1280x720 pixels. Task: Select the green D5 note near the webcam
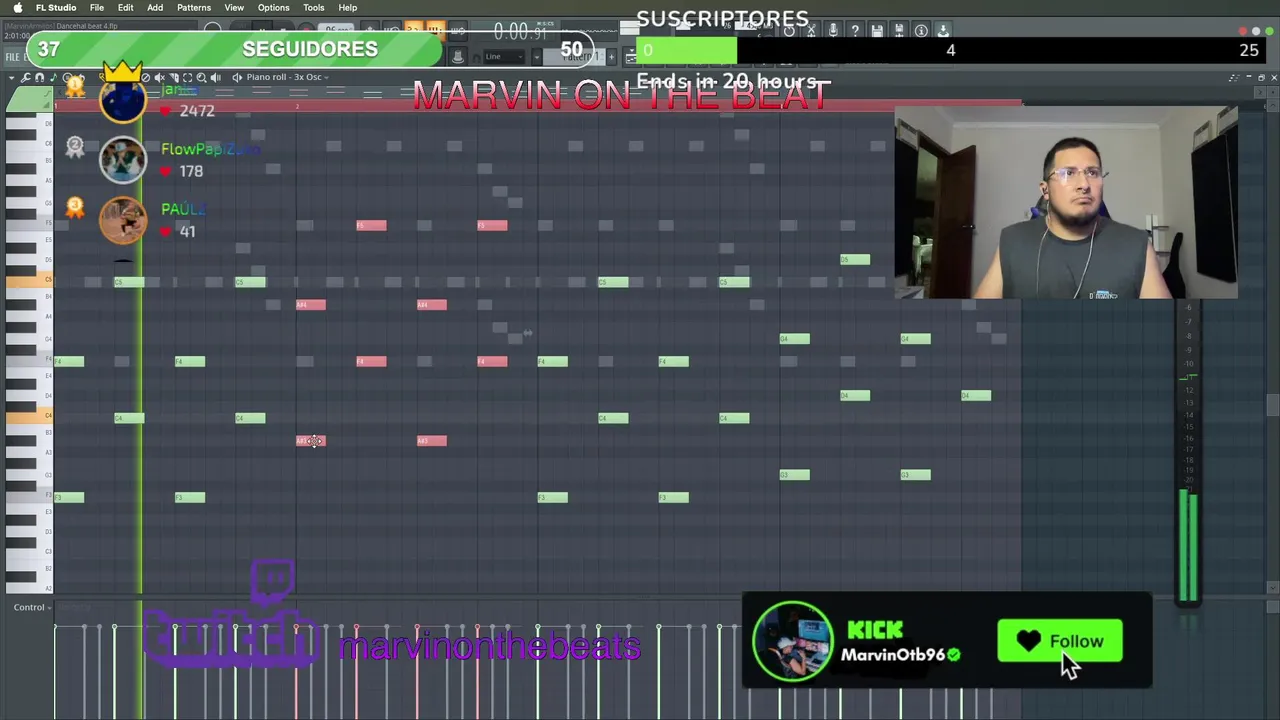[x=855, y=260]
